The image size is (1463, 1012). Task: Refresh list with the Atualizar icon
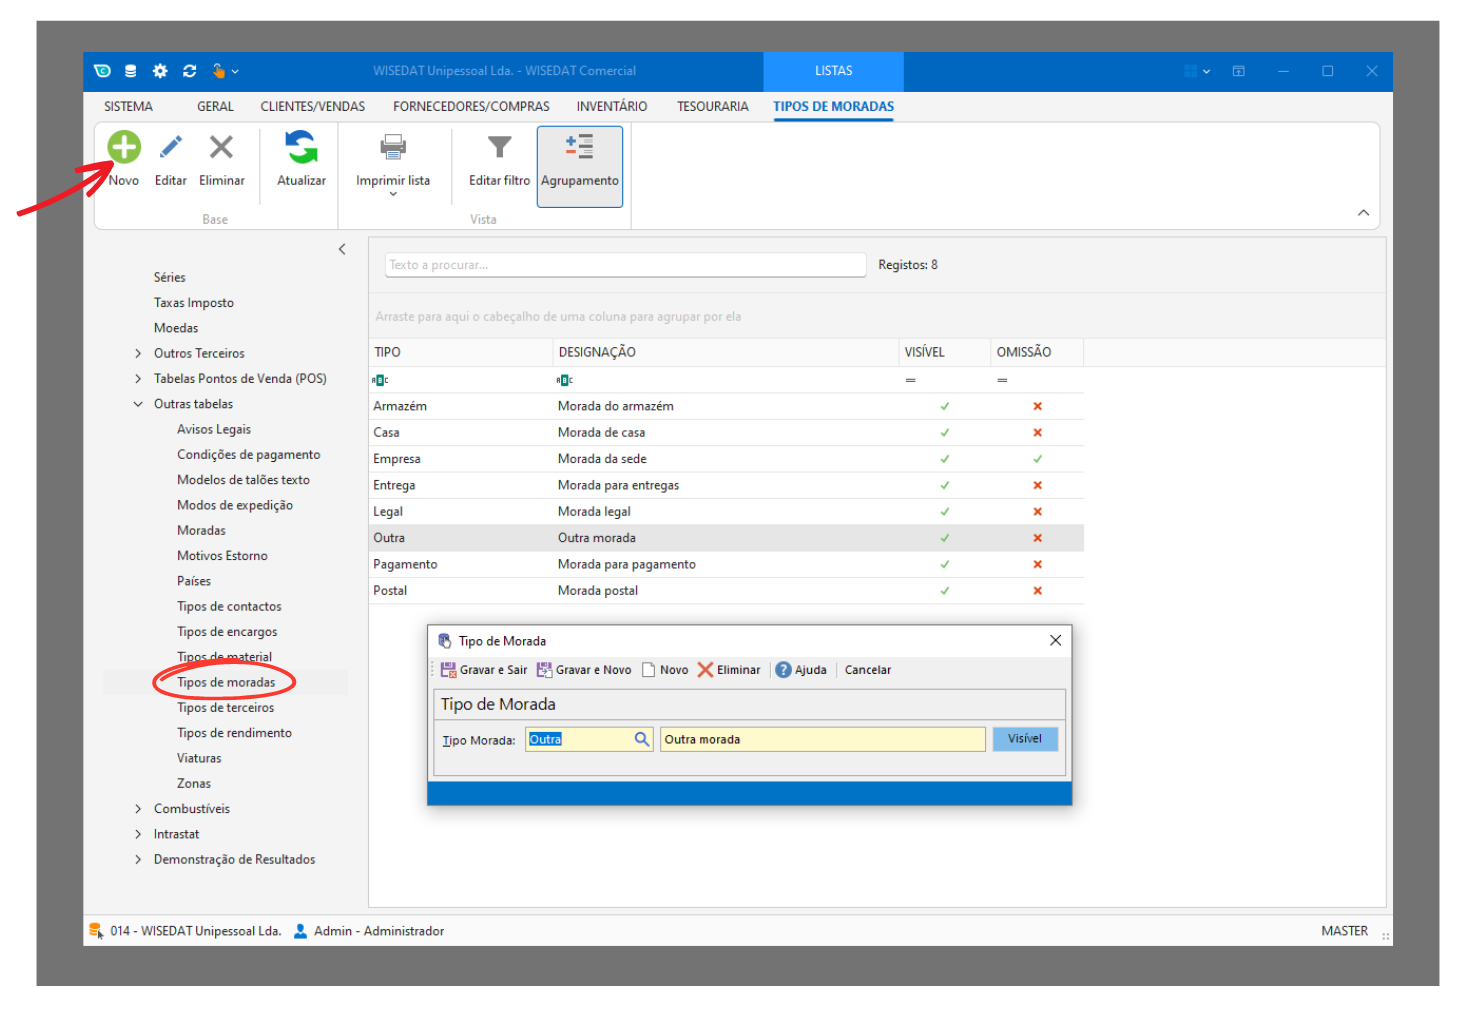[301, 148]
